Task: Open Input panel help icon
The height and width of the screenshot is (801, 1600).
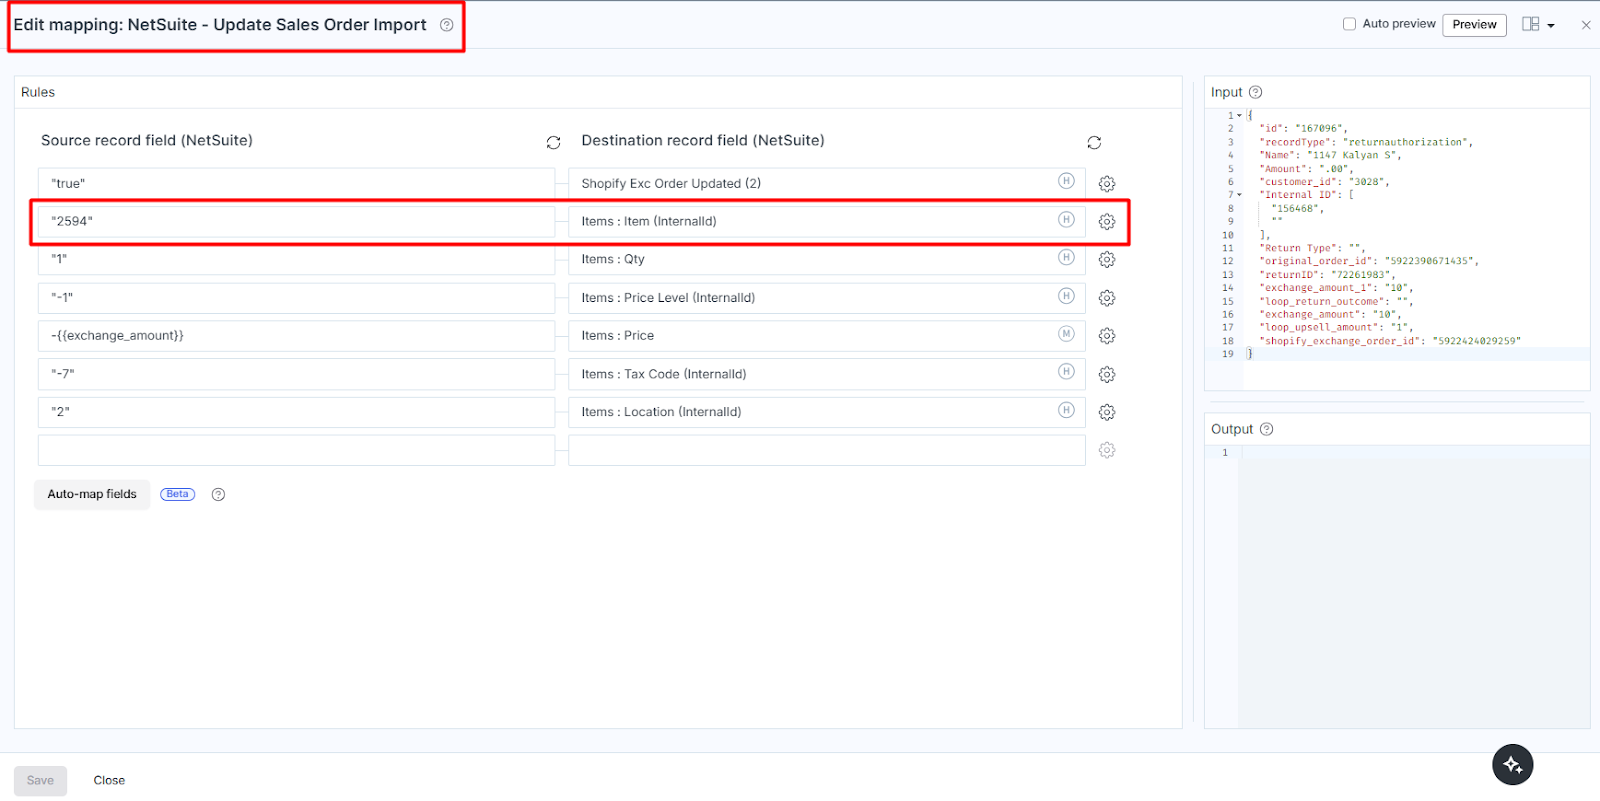Action: click(x=1255, y=92)
